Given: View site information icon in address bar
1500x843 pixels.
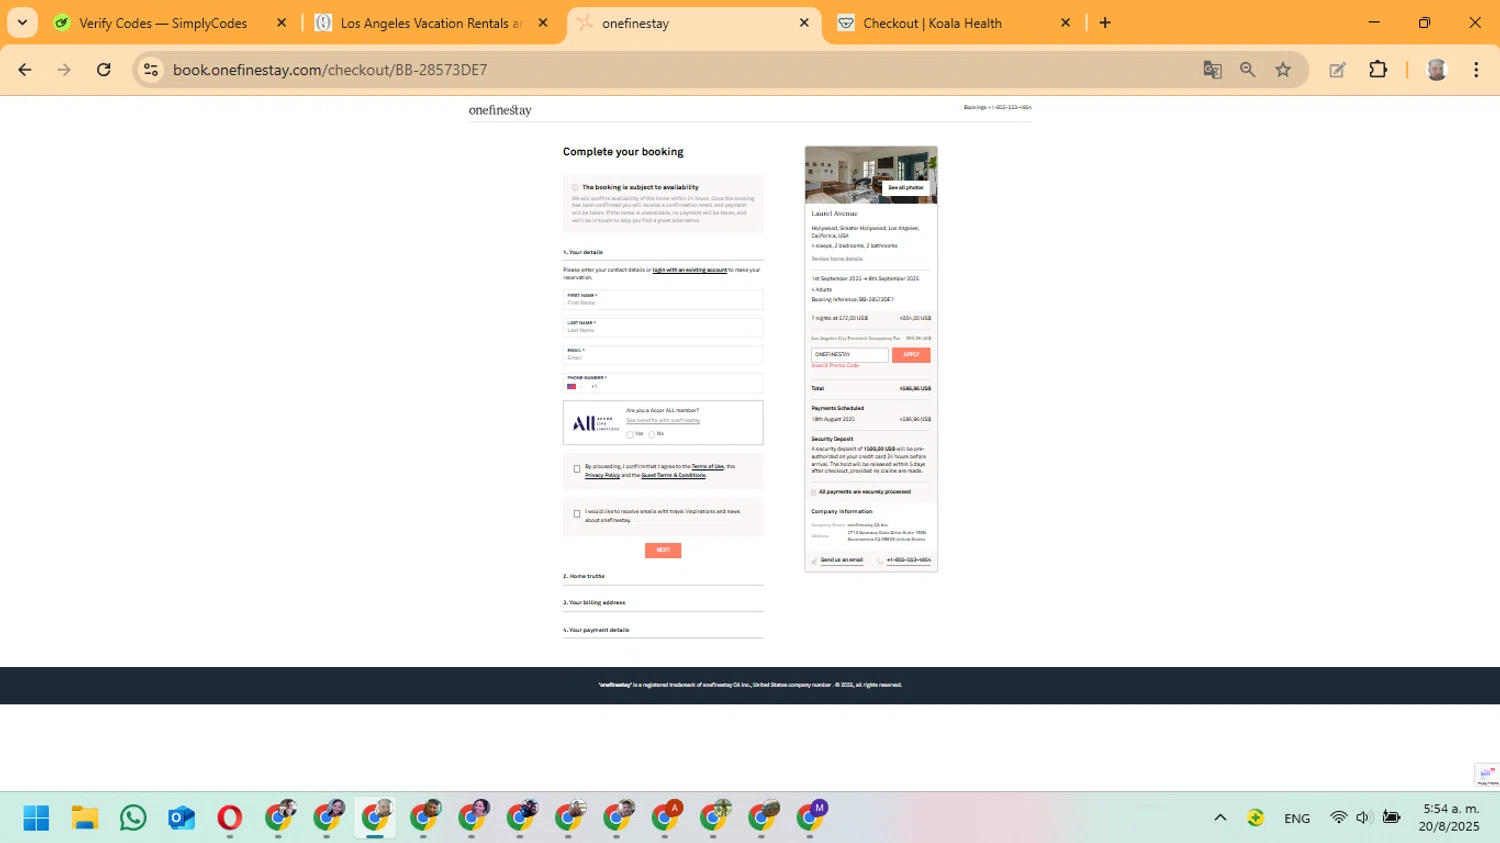Looking at the screenshot, I should click(x=151, y=70).
